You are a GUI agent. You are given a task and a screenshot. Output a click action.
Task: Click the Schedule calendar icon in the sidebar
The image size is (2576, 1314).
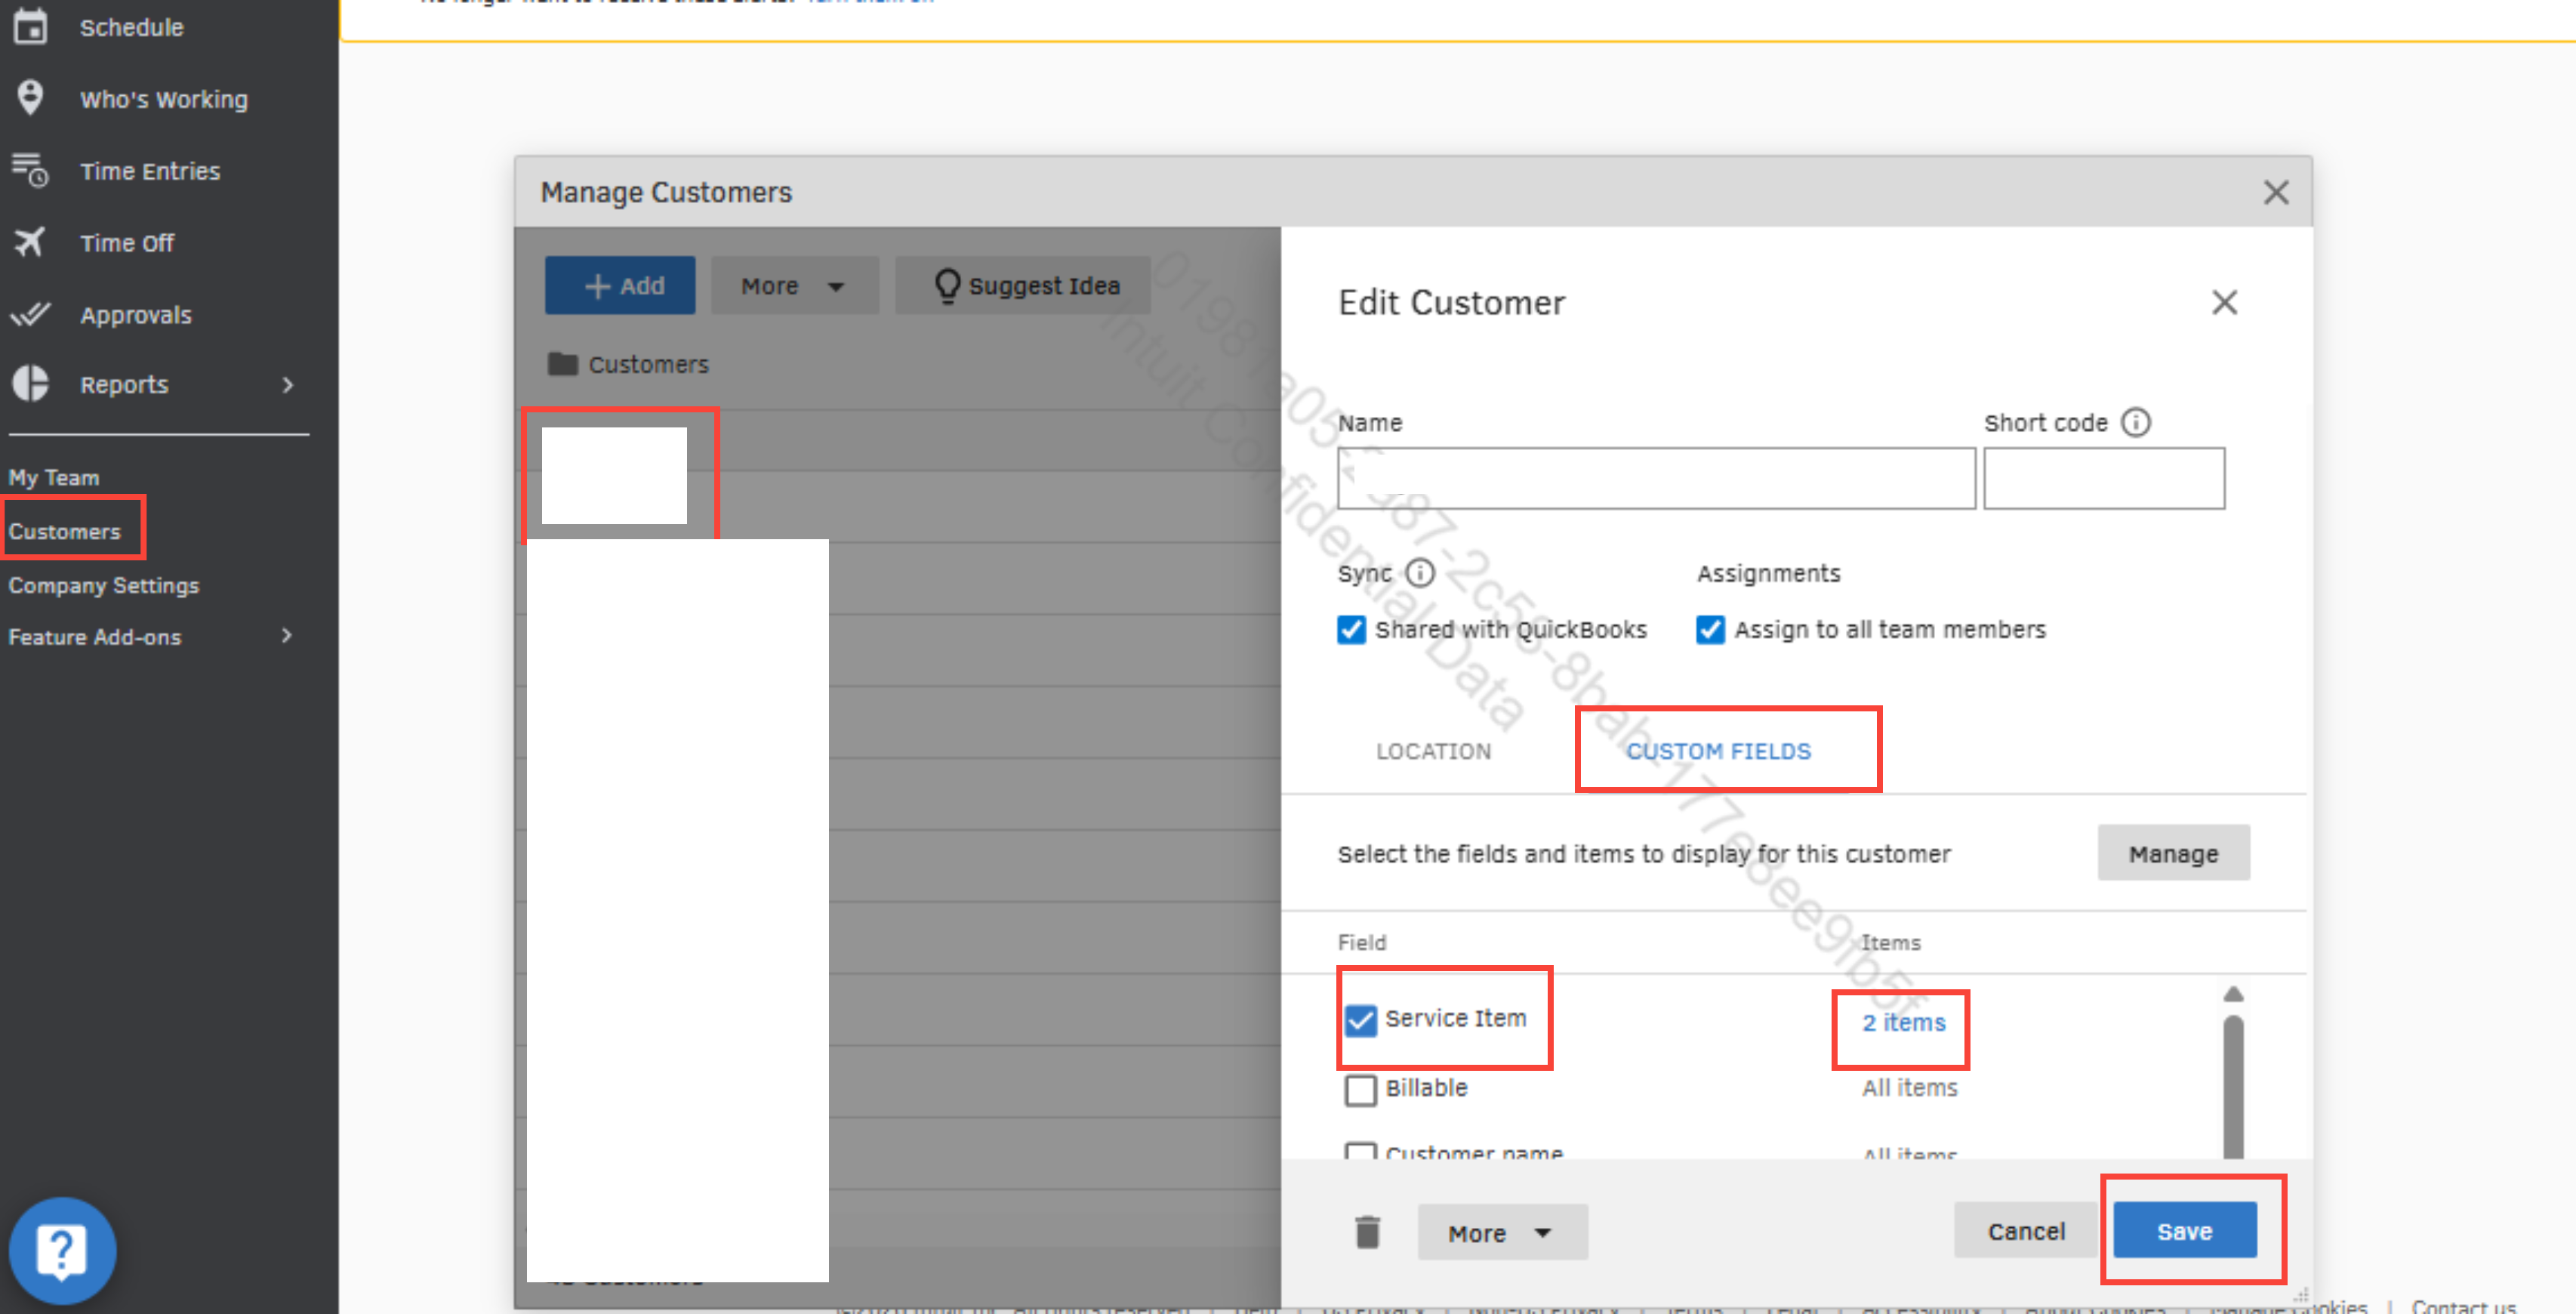point(30,26)
